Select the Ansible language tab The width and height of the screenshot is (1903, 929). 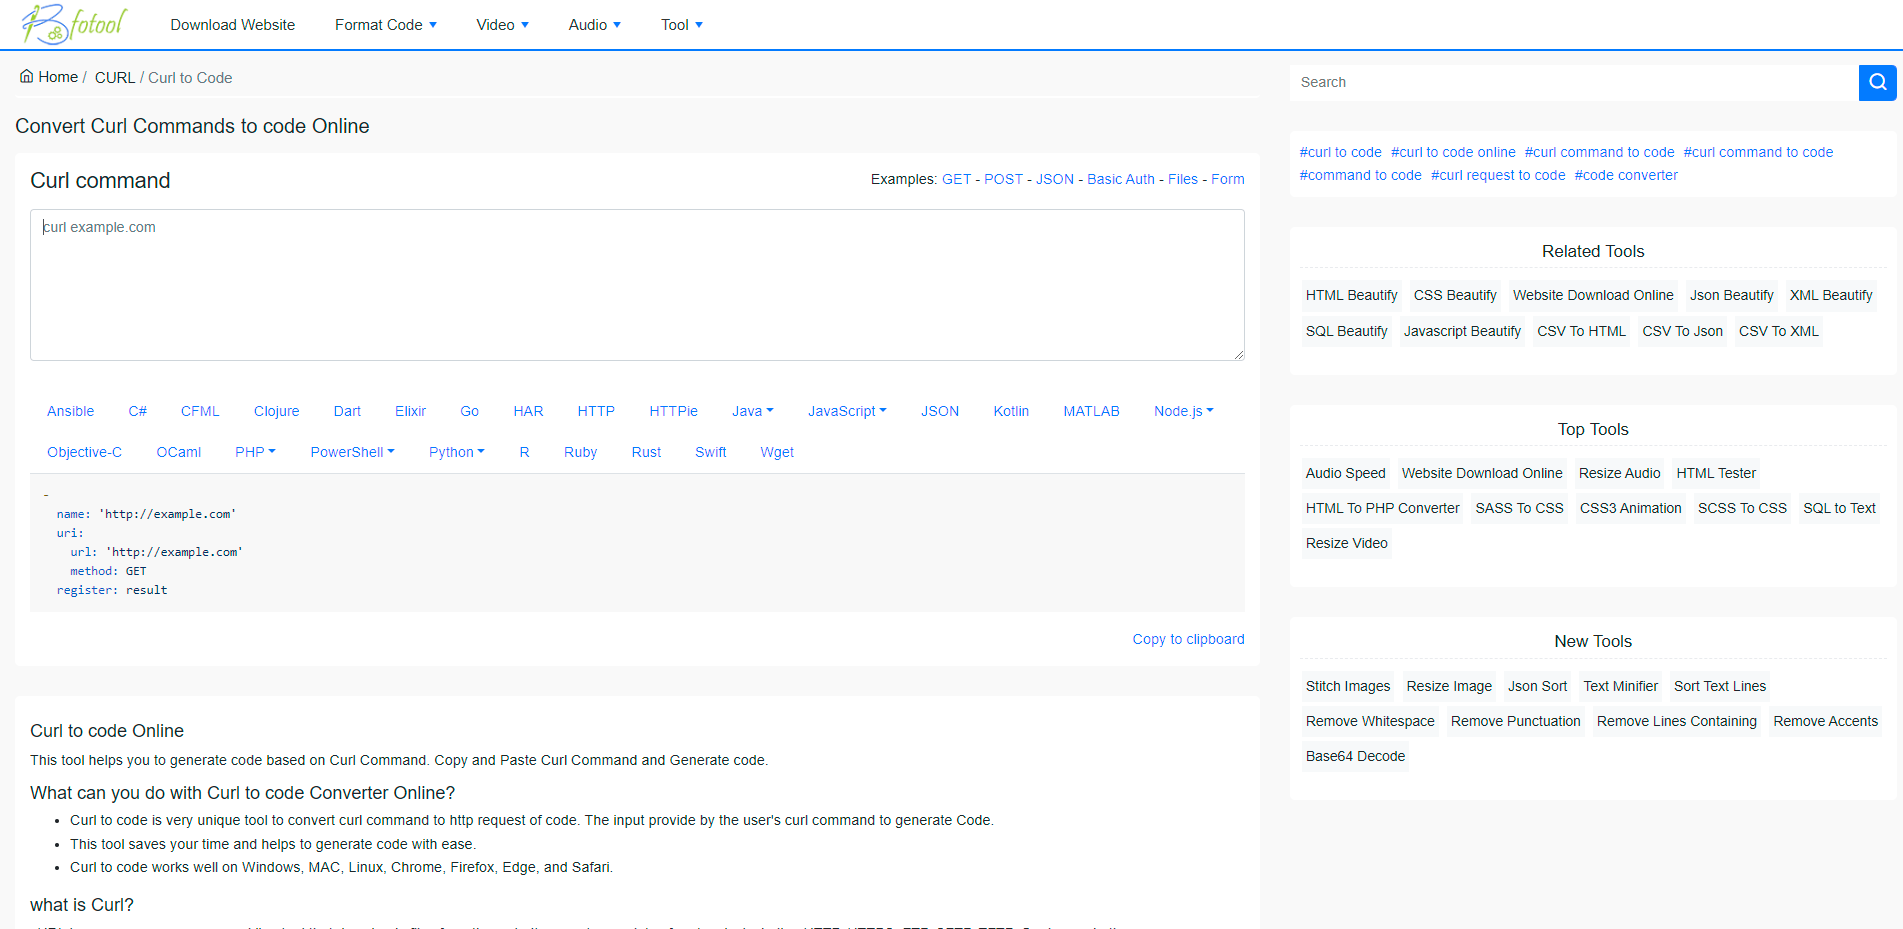tap(70, 411)
